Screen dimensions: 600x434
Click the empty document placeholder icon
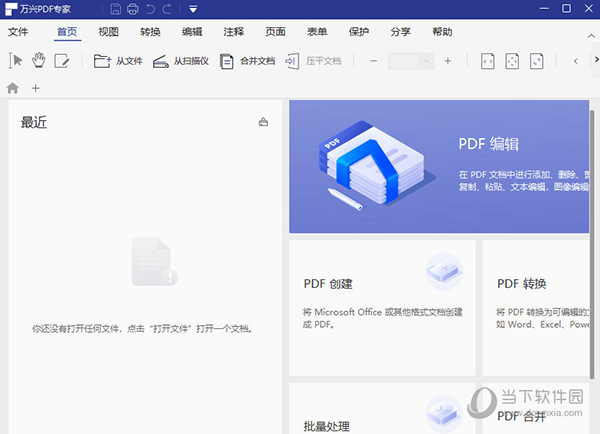(x=155, y=261)
